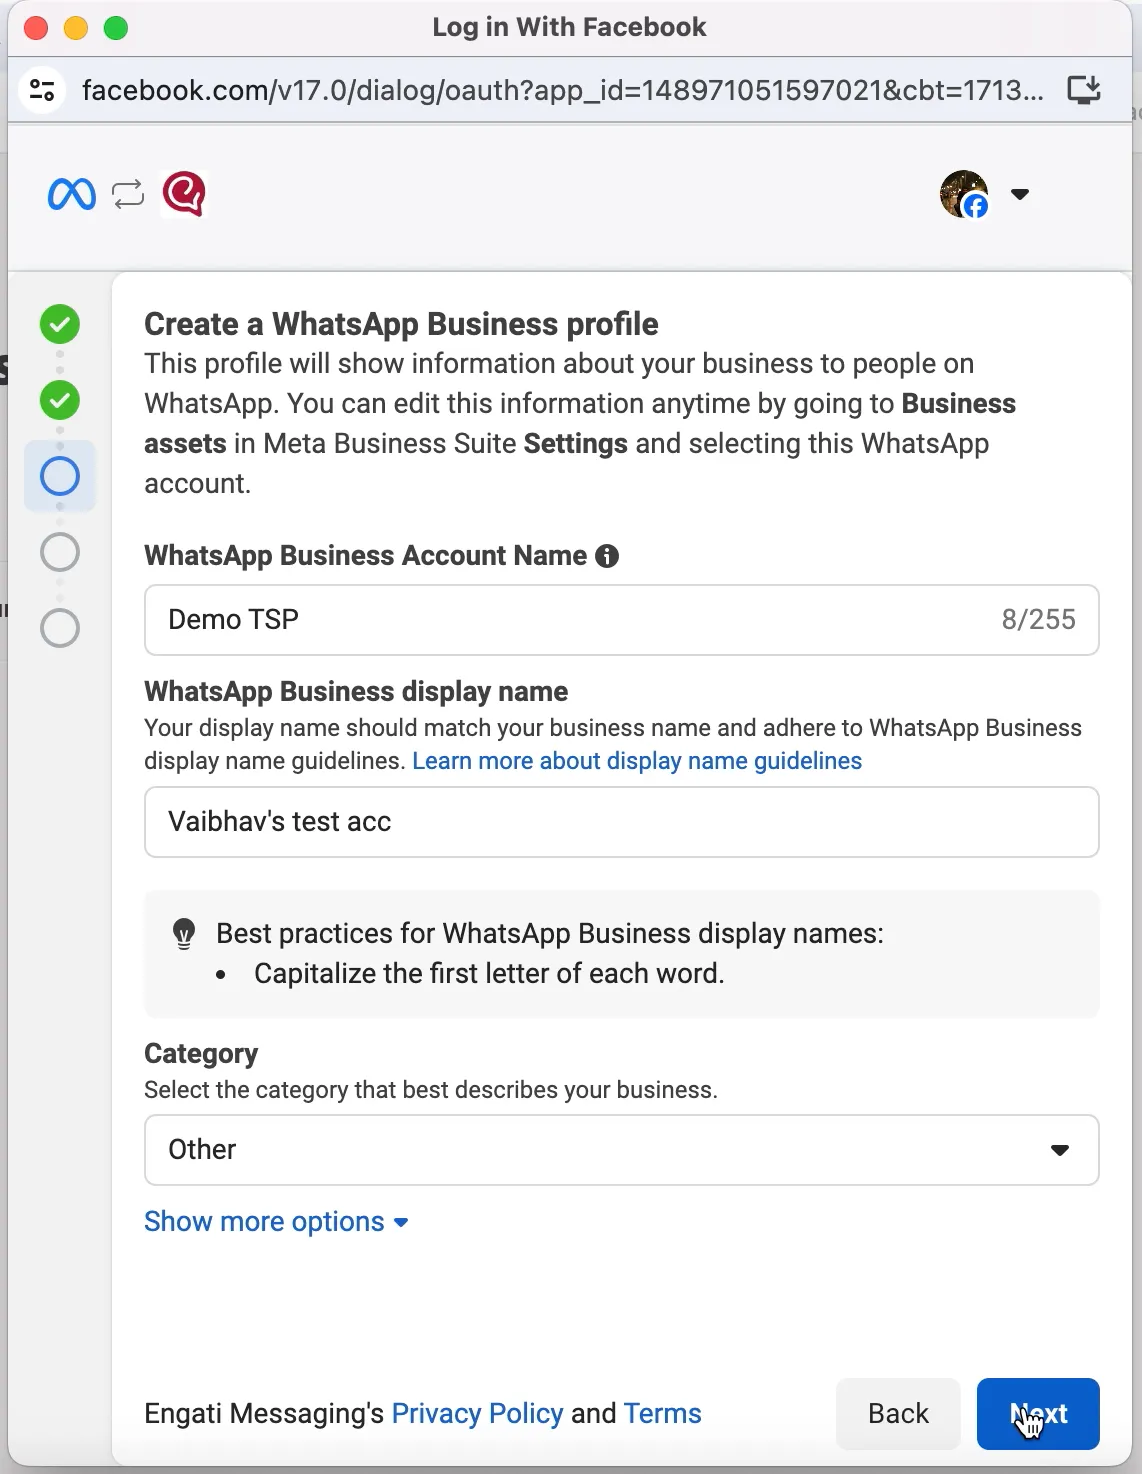Click the facebook.com URL in address bar

[562, 91]
